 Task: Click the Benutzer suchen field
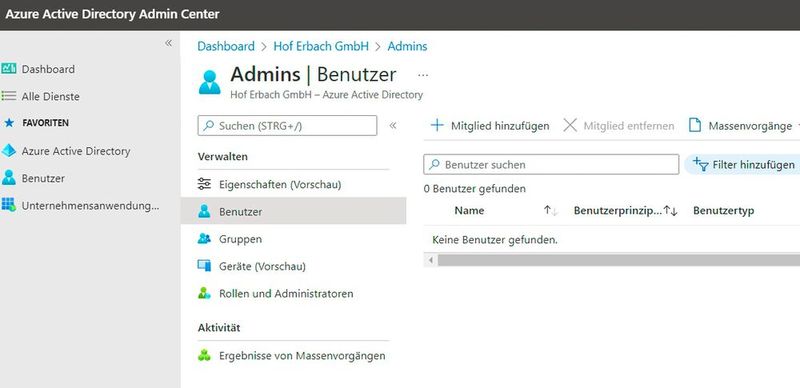[551, 164]
